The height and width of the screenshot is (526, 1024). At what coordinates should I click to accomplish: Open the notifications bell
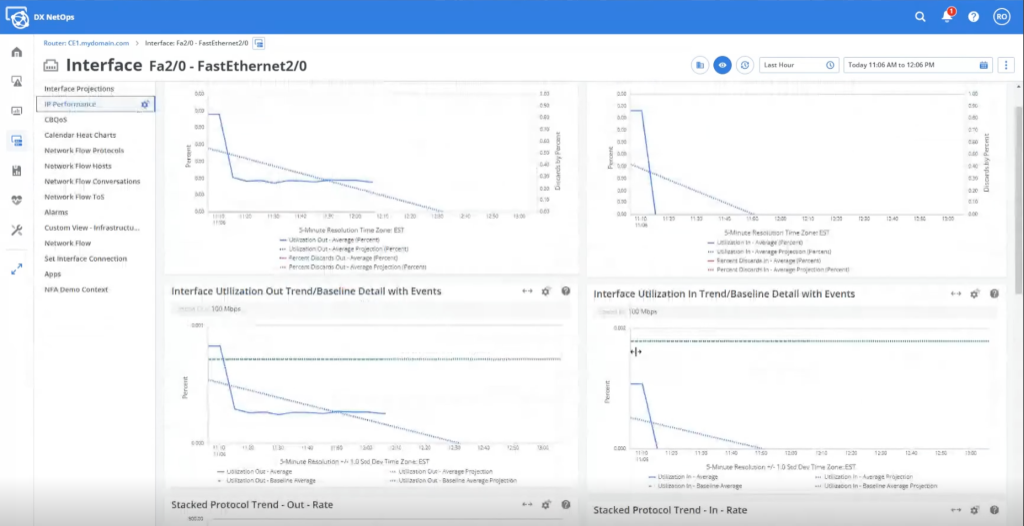[946, 17]
